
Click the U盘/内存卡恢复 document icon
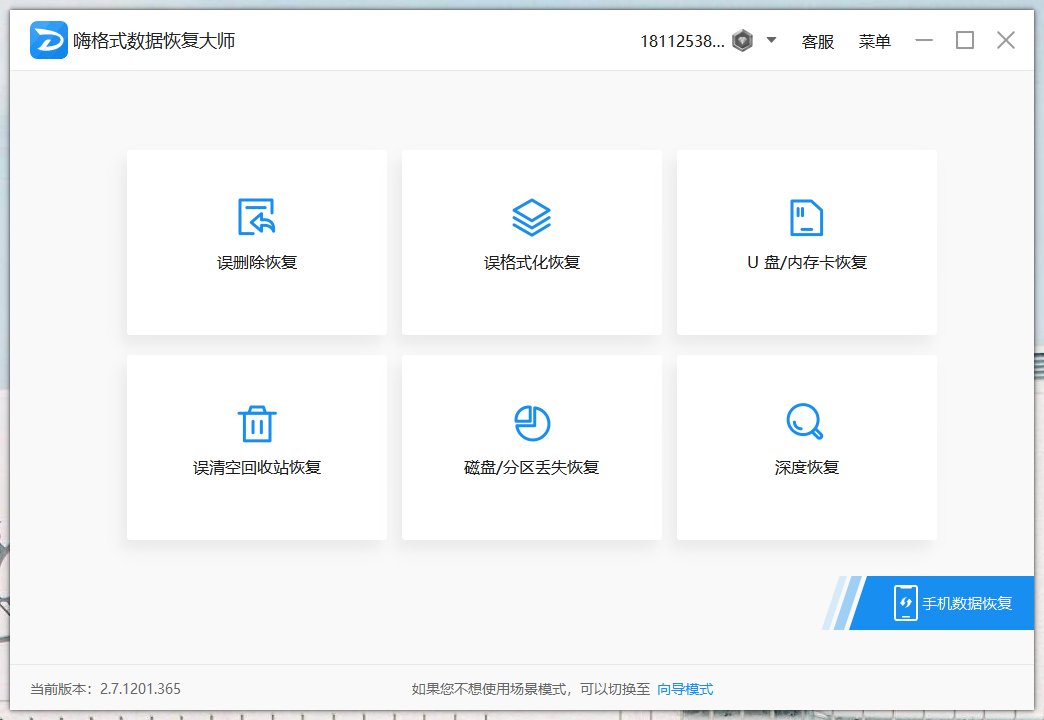[806, 216]
